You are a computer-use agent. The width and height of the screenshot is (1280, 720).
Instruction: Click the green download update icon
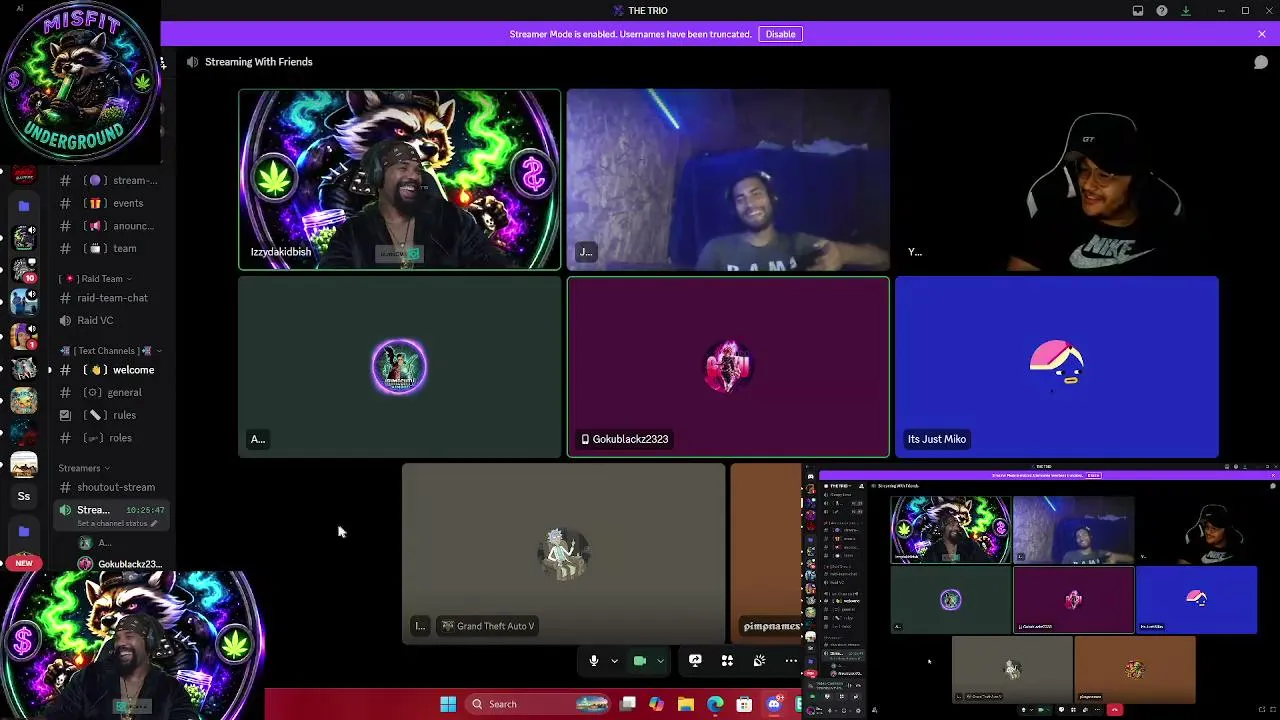pyautogui.click(x=1186, y=11)
